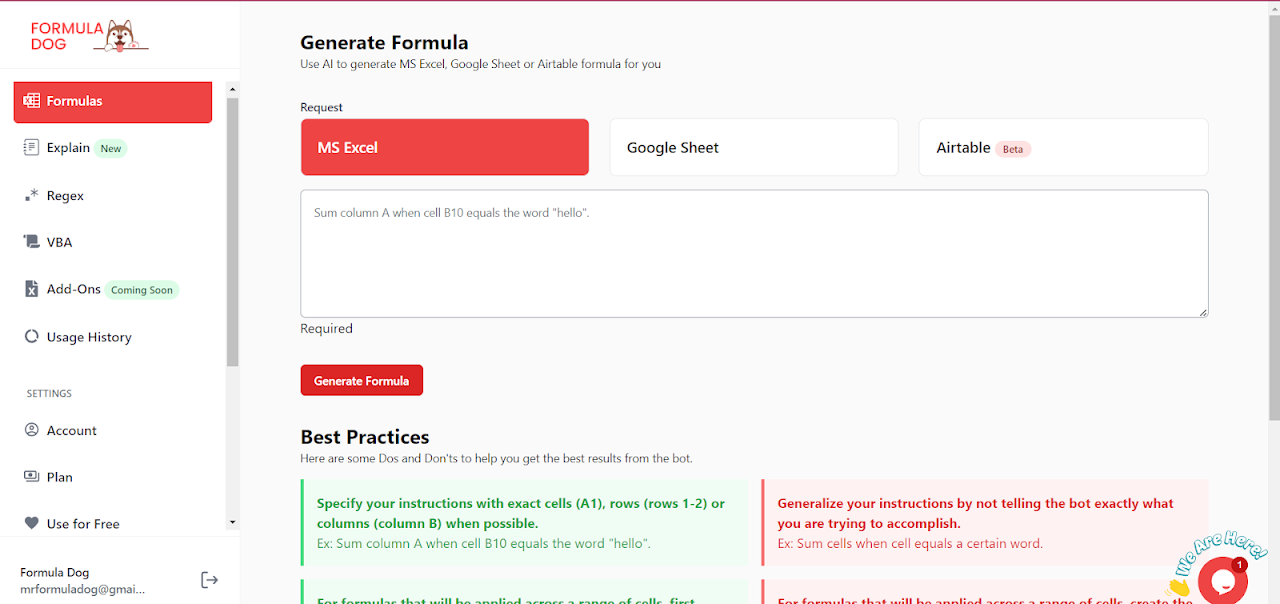The height and width of the screenshot is (604, 1280).
Task: Click the Generate Formula button
Action: pos(362,380)
